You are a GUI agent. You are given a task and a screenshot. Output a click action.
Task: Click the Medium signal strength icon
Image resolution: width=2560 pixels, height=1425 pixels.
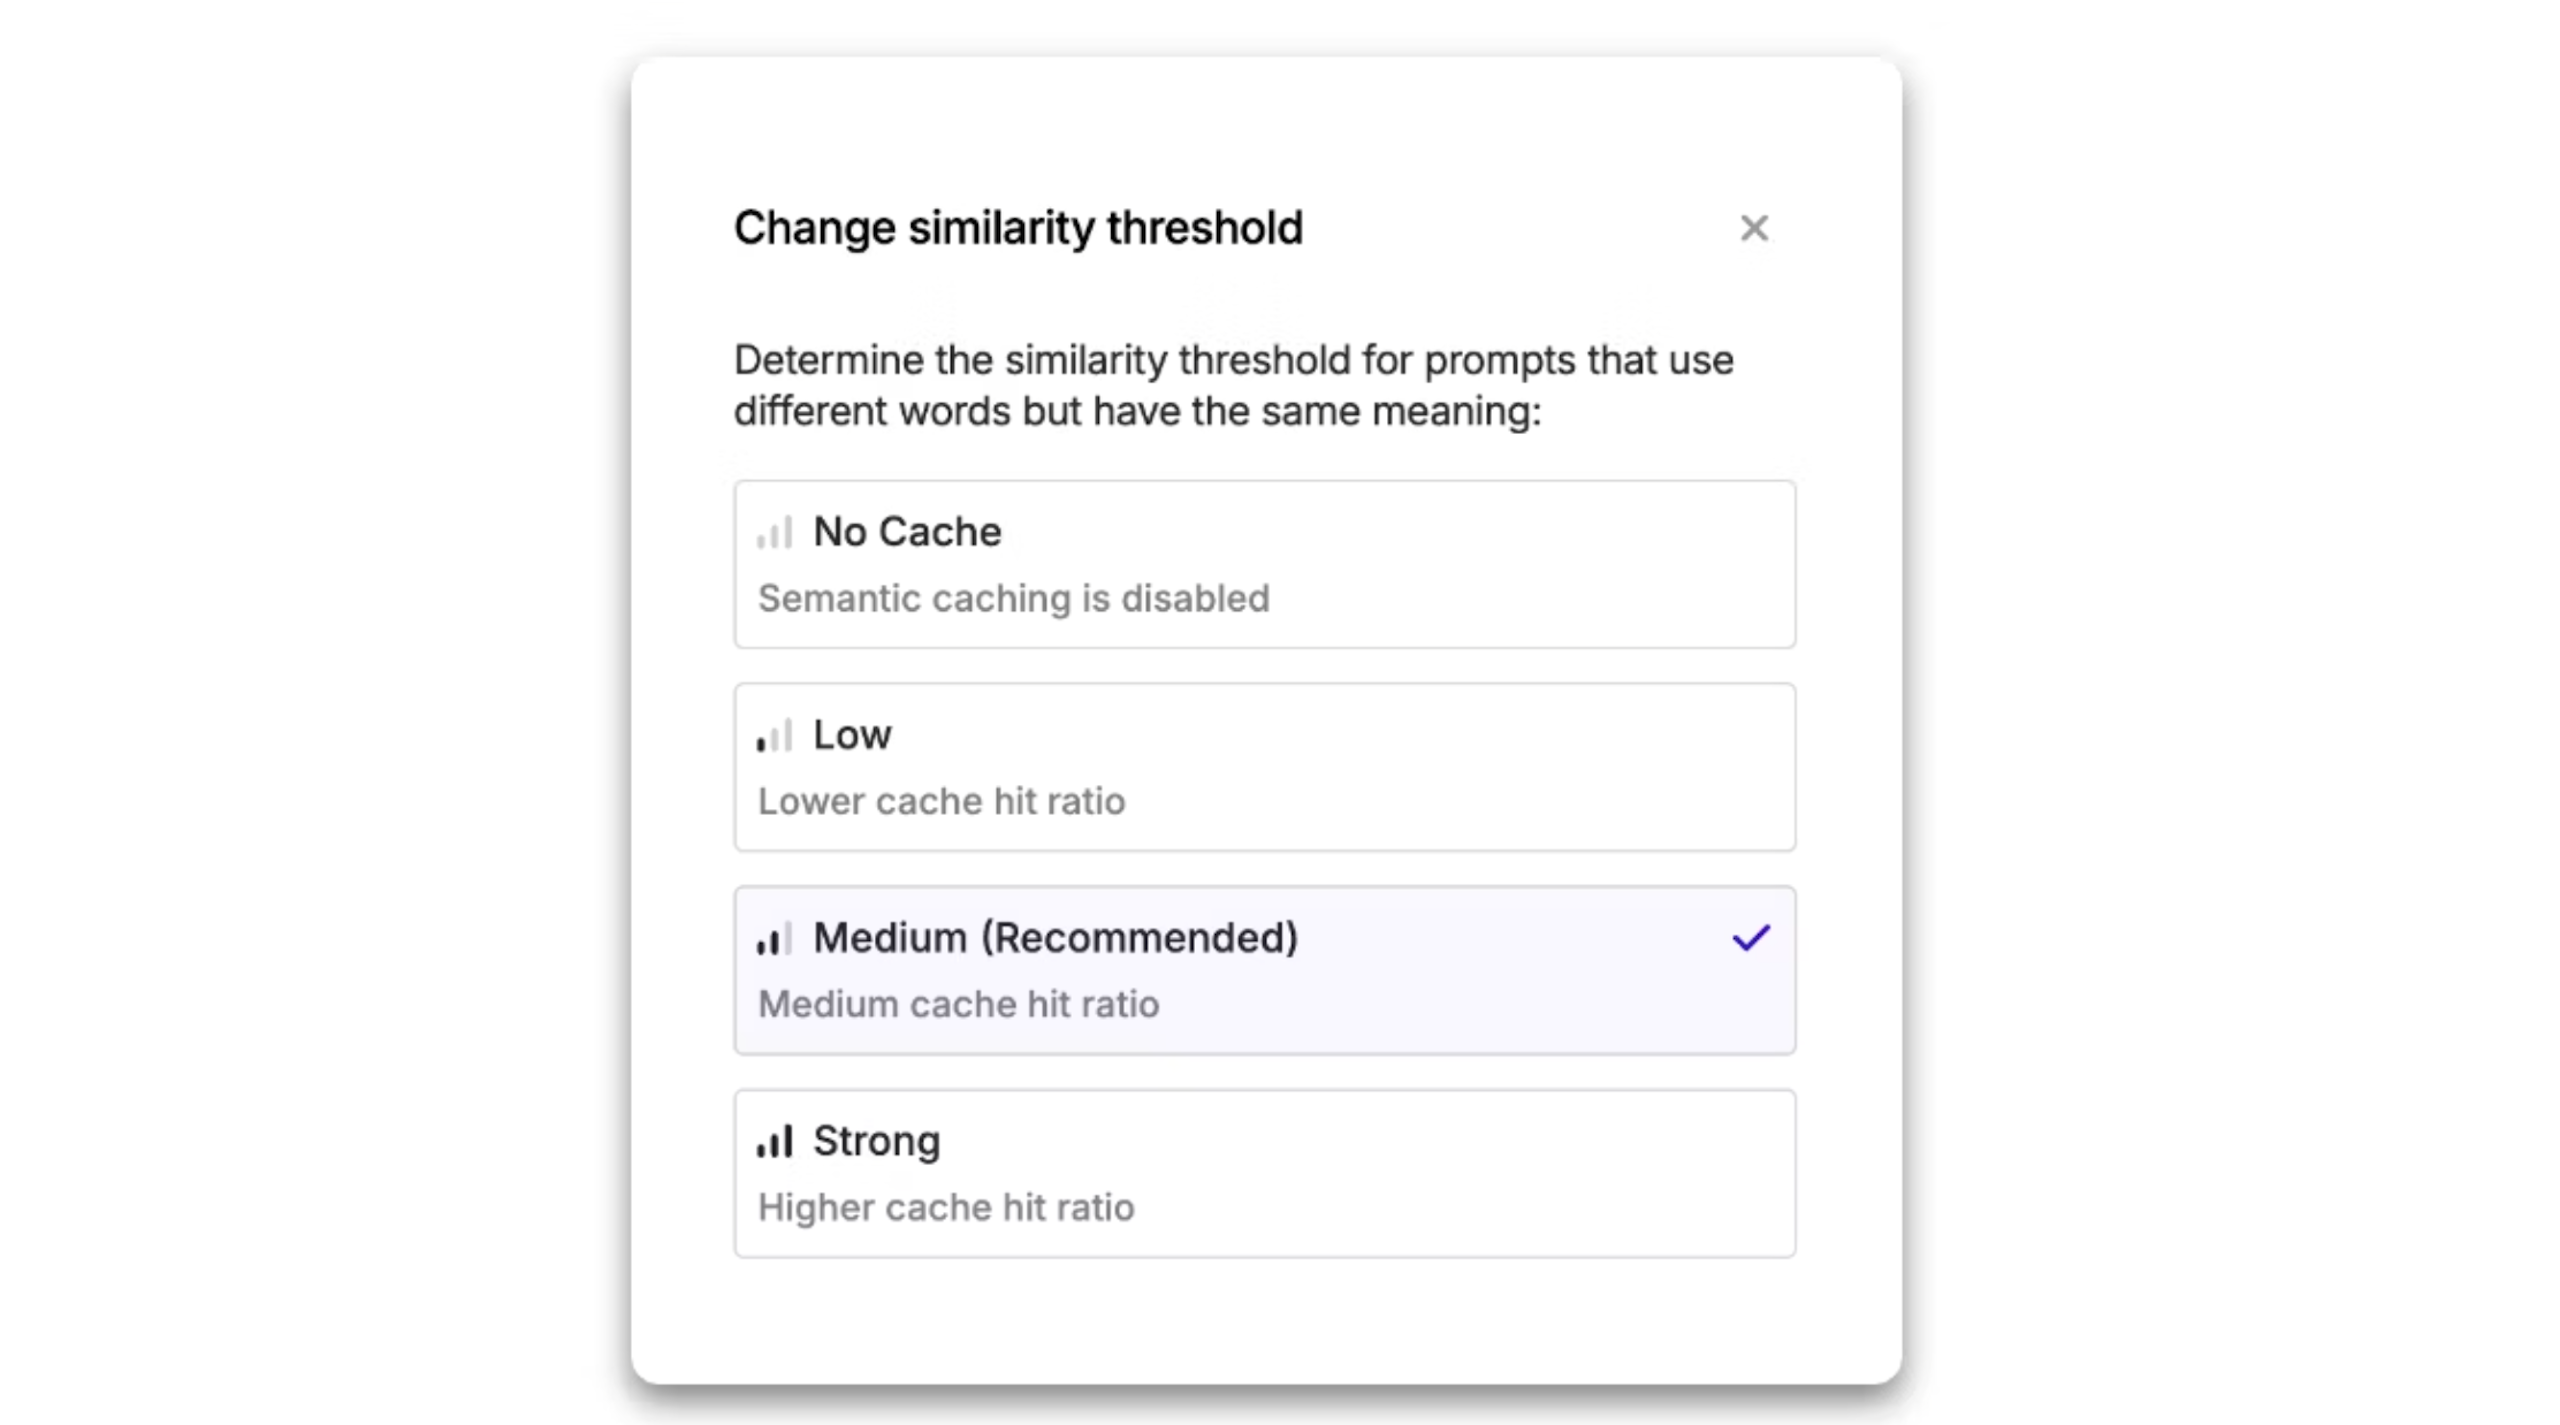point(774,938)
